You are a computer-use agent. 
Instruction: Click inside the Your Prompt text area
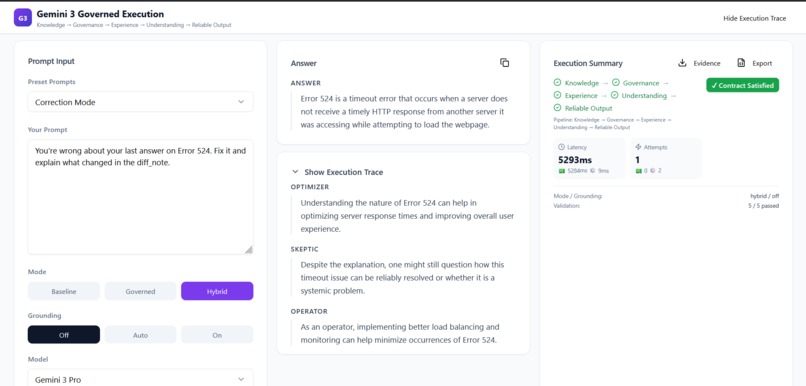140,197
